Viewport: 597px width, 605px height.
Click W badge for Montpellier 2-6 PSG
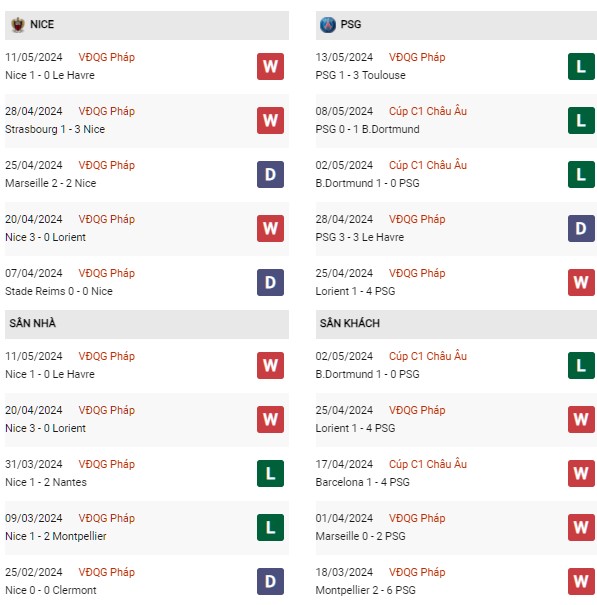coord(581,581)
